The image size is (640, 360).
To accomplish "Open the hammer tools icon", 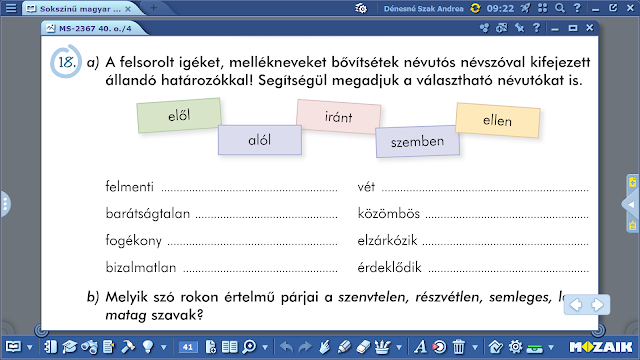I will (x=128, y=347).
